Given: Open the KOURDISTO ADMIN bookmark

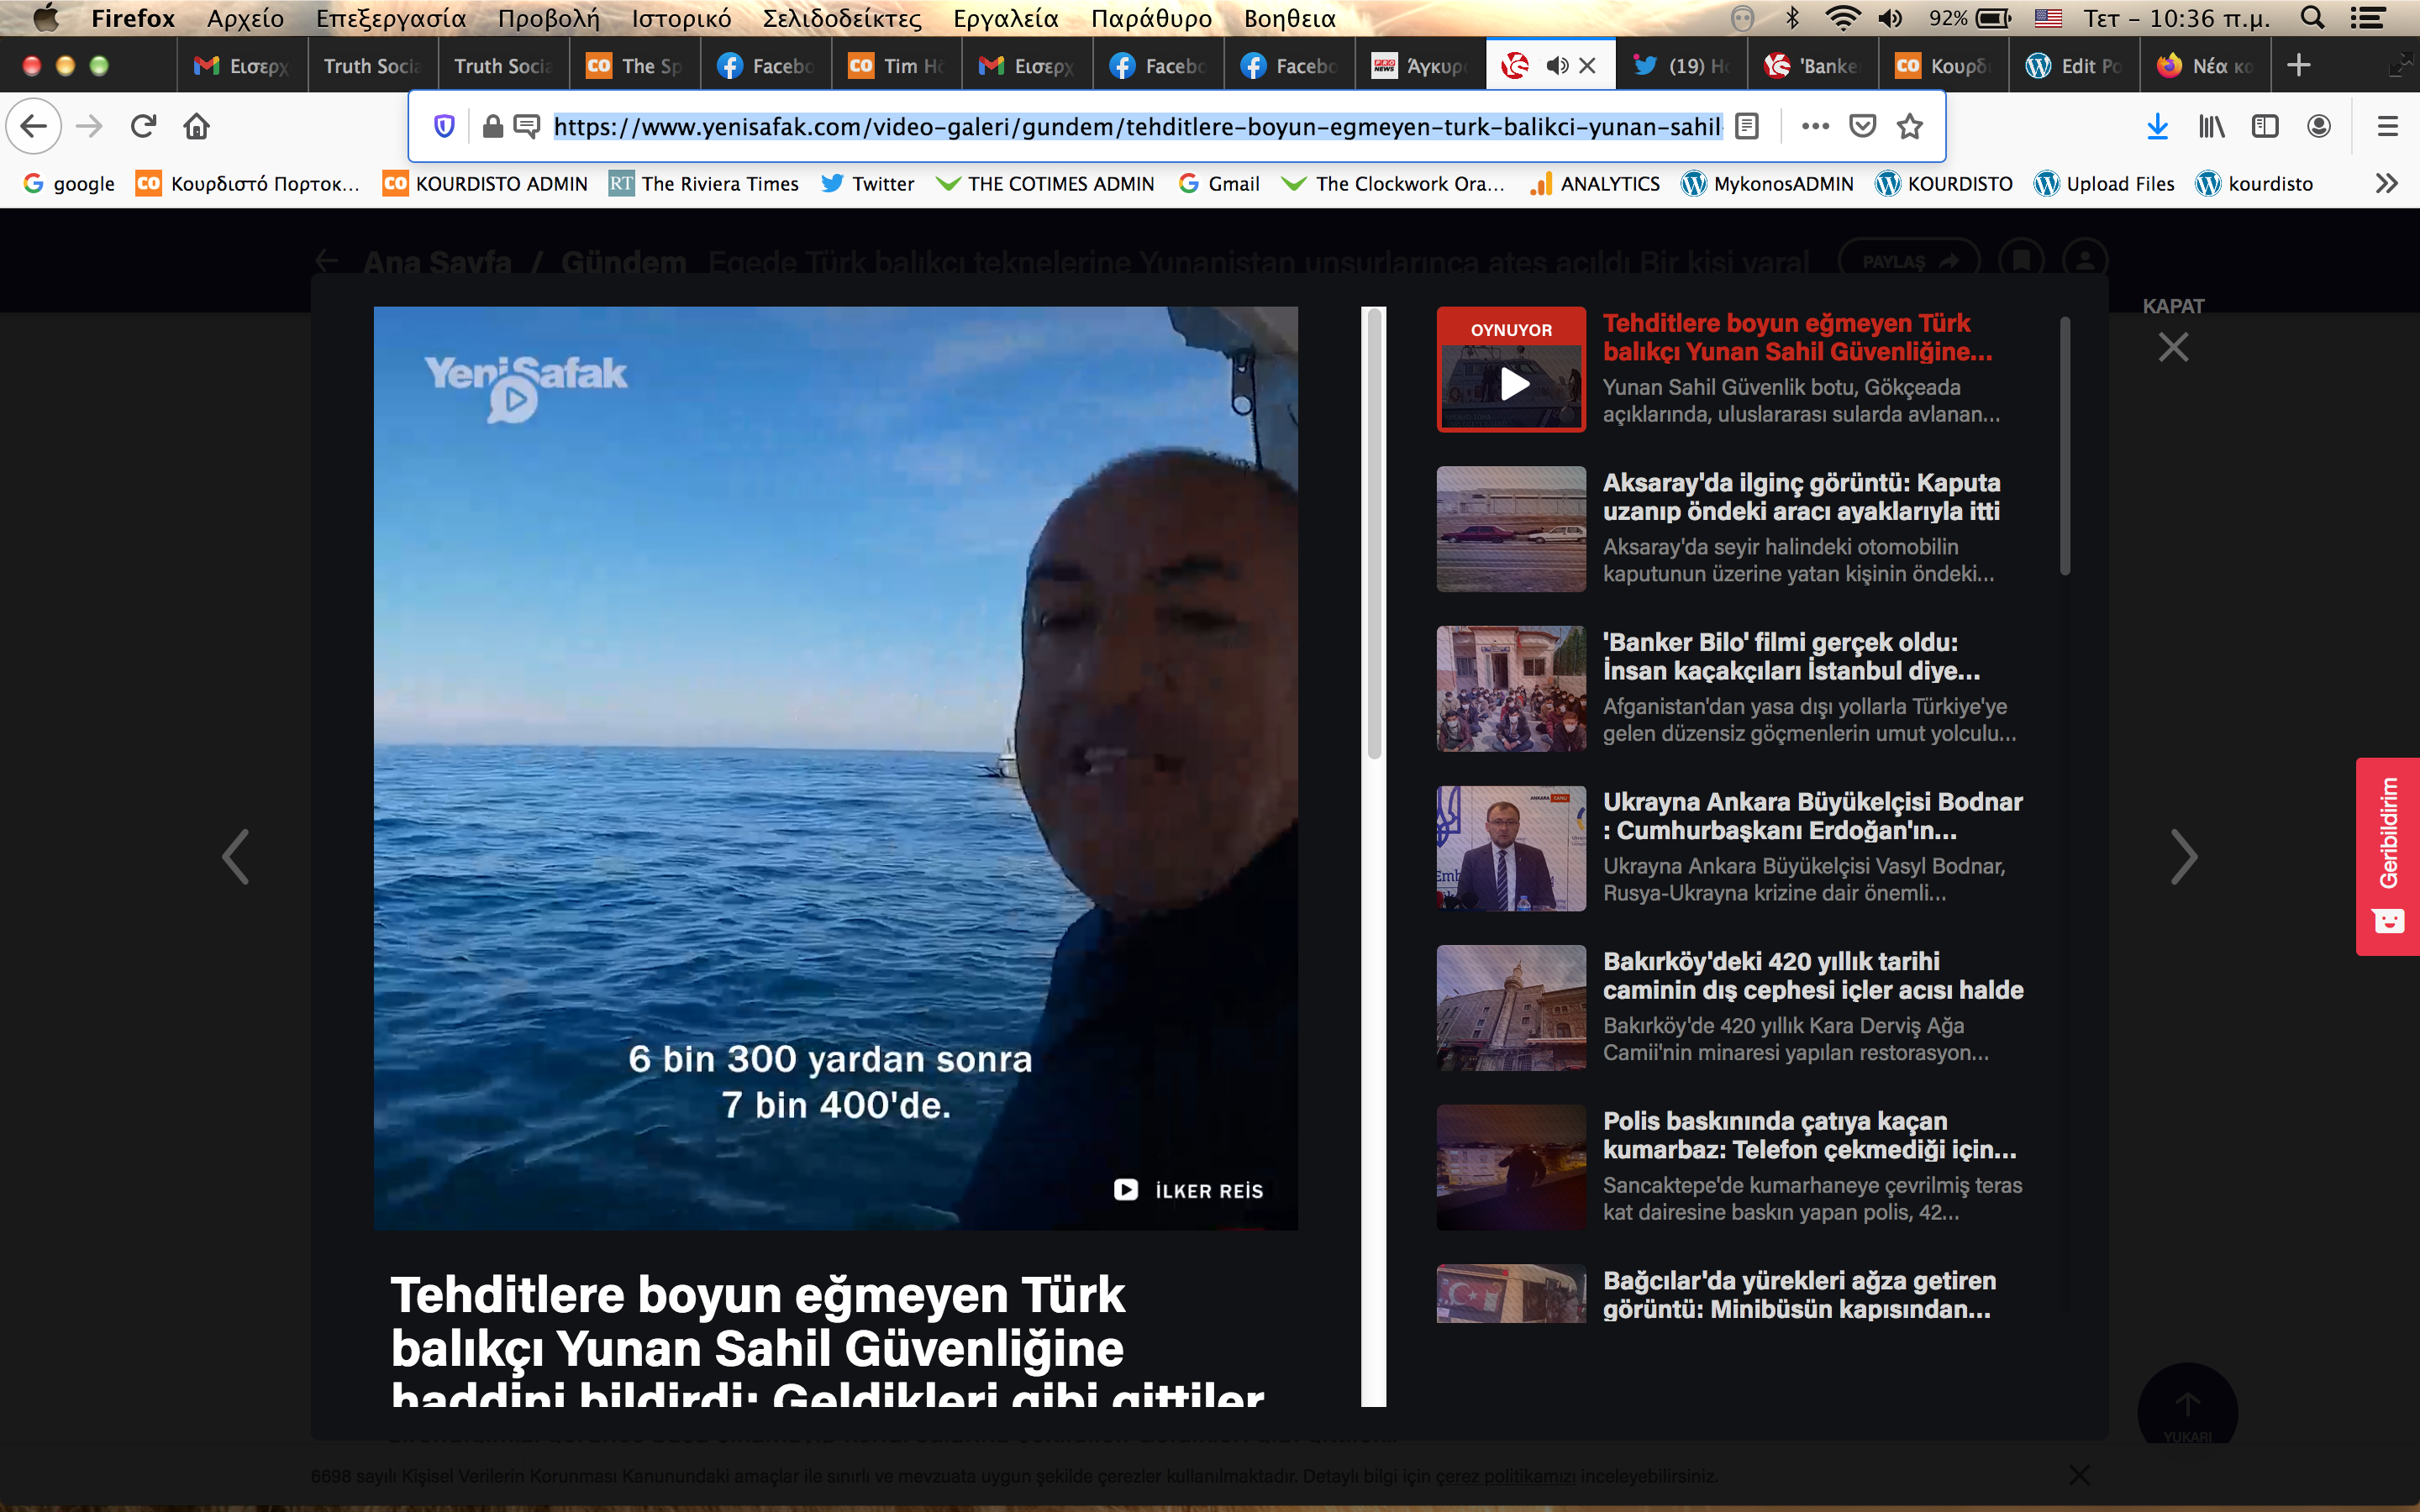Looking at the screenshot, I should 485,183.
